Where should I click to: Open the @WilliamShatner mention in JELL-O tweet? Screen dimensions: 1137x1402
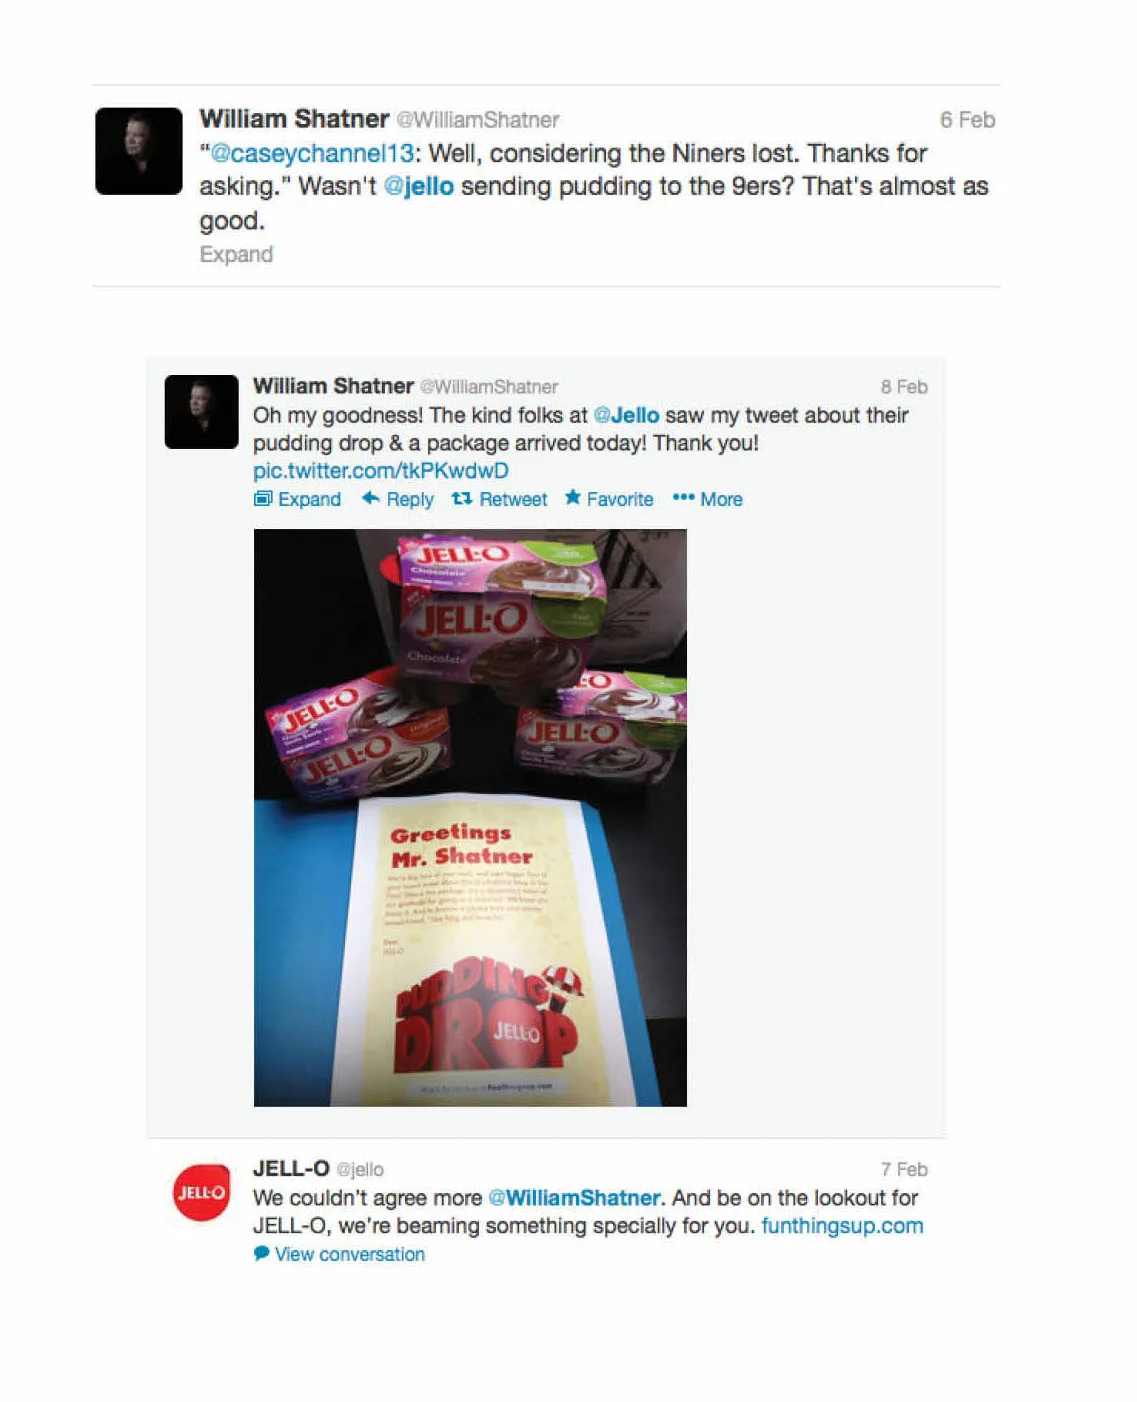click(x=574, y=1197)
